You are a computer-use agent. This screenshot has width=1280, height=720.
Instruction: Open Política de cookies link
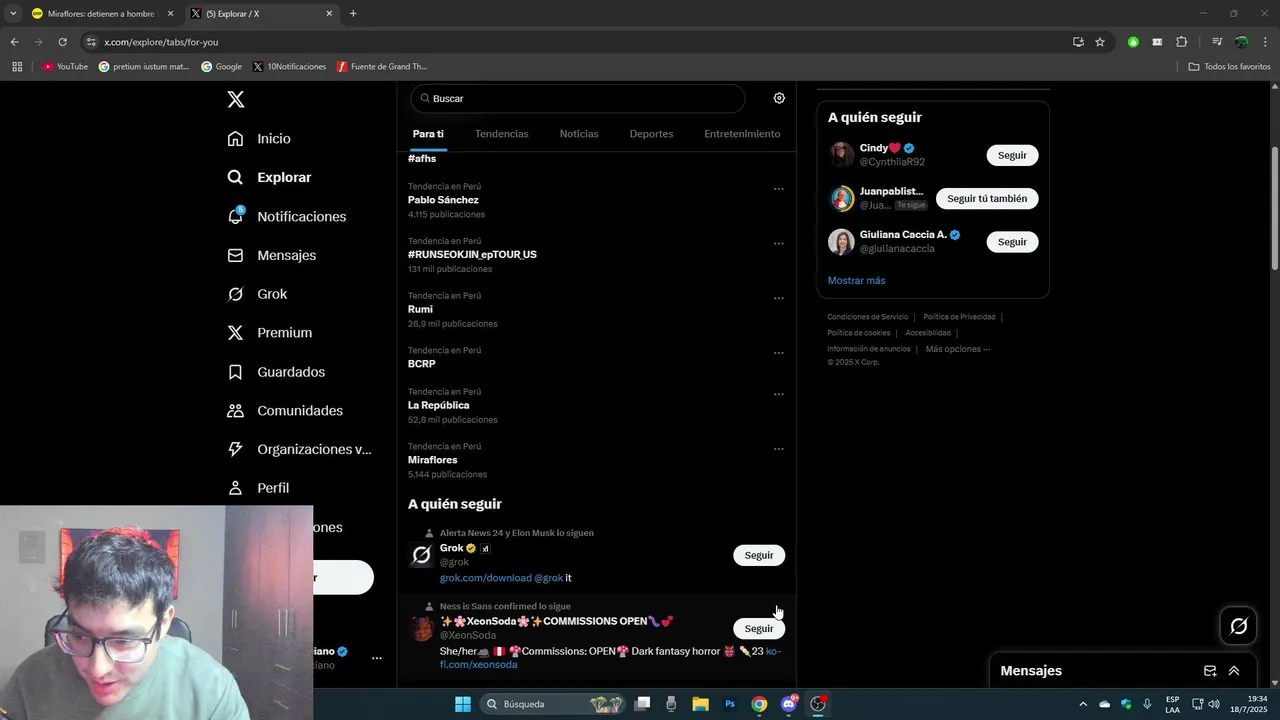coord(858,333)
